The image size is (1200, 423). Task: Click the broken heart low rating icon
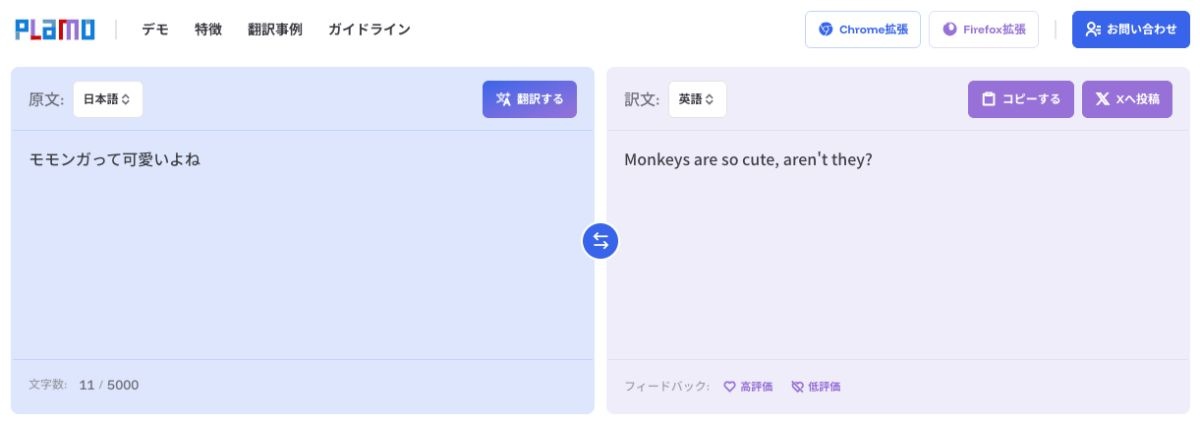797,386
